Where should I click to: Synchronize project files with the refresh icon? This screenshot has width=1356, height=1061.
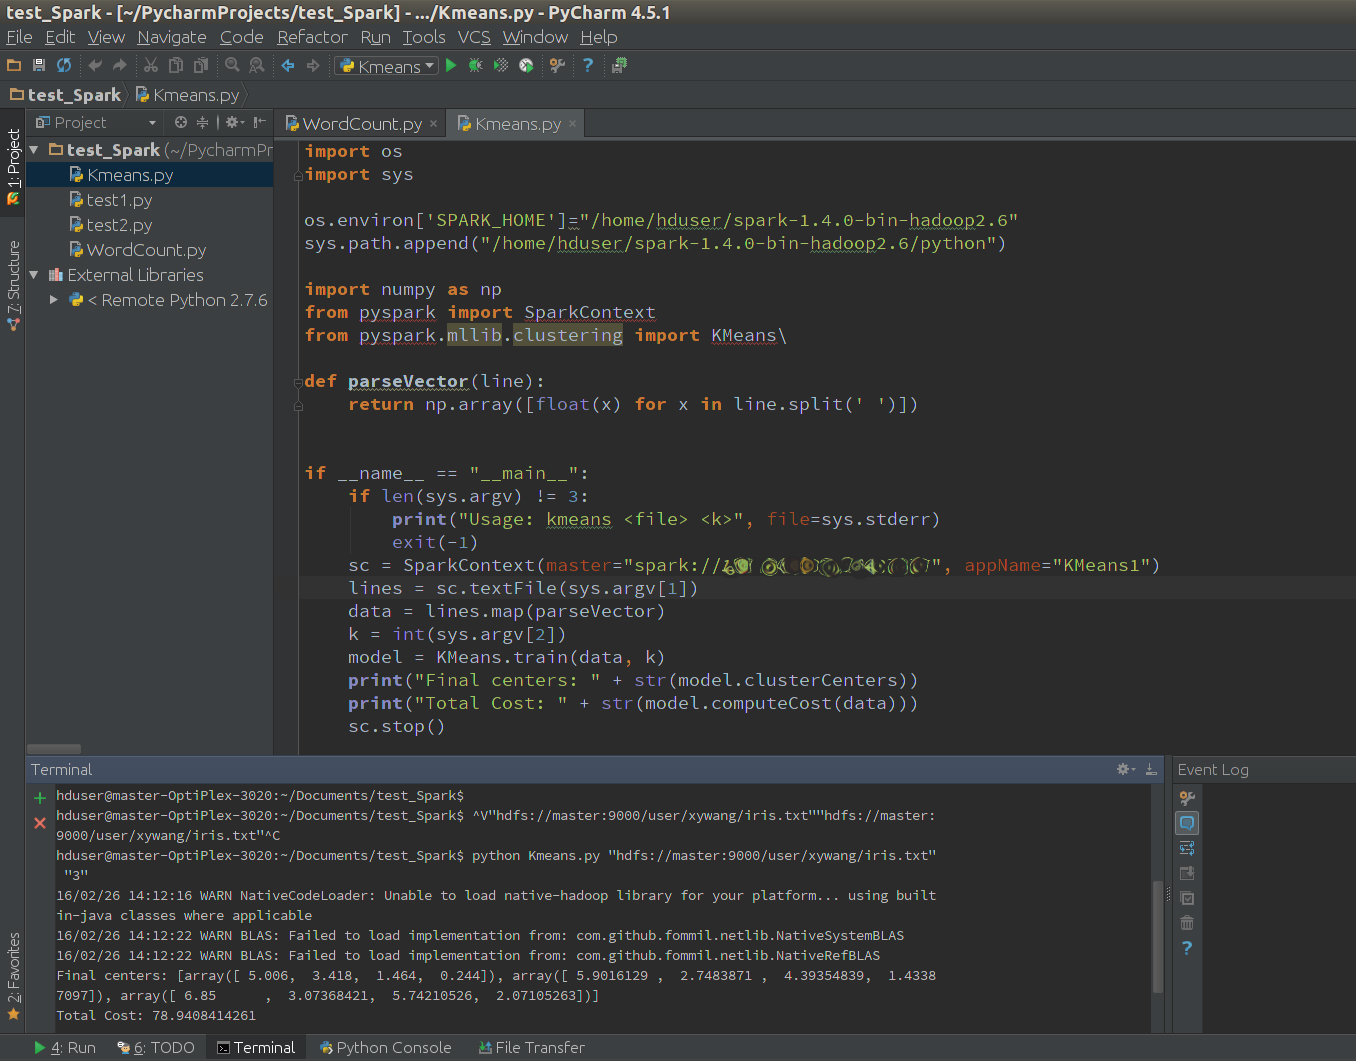[x=63, y=65]
